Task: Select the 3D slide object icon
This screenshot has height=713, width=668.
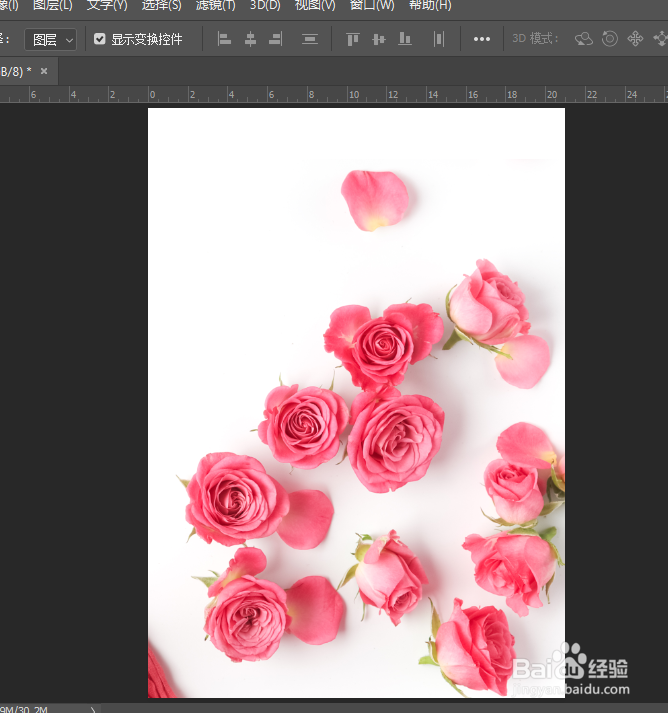Action: coord(661,39)
